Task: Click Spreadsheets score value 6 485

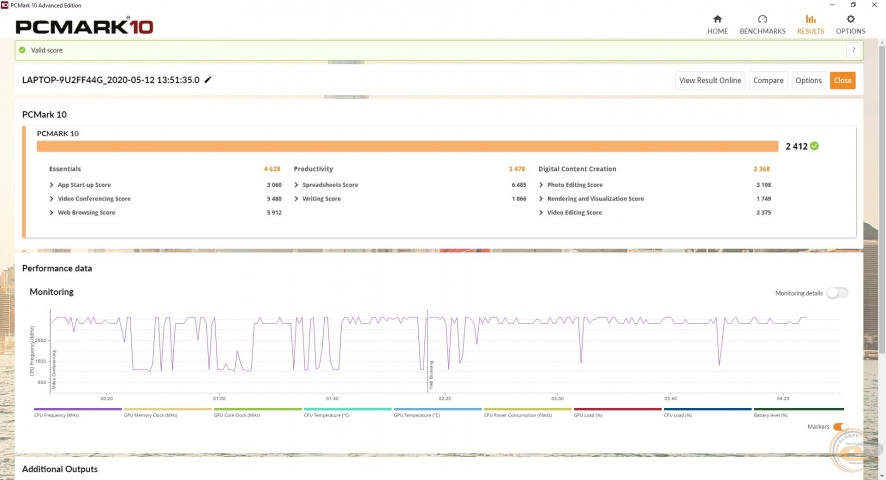Action: click(x=519, y=185)
